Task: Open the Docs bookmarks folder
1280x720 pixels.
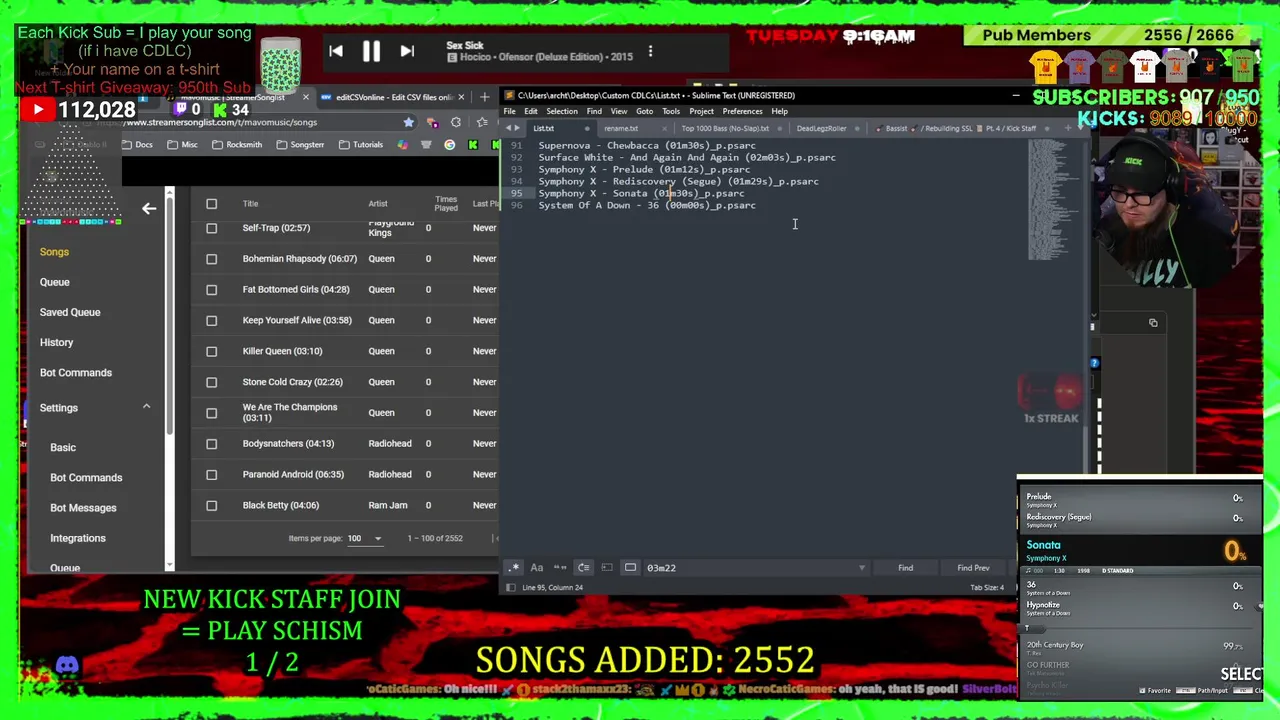Action: tap(137, 145)
